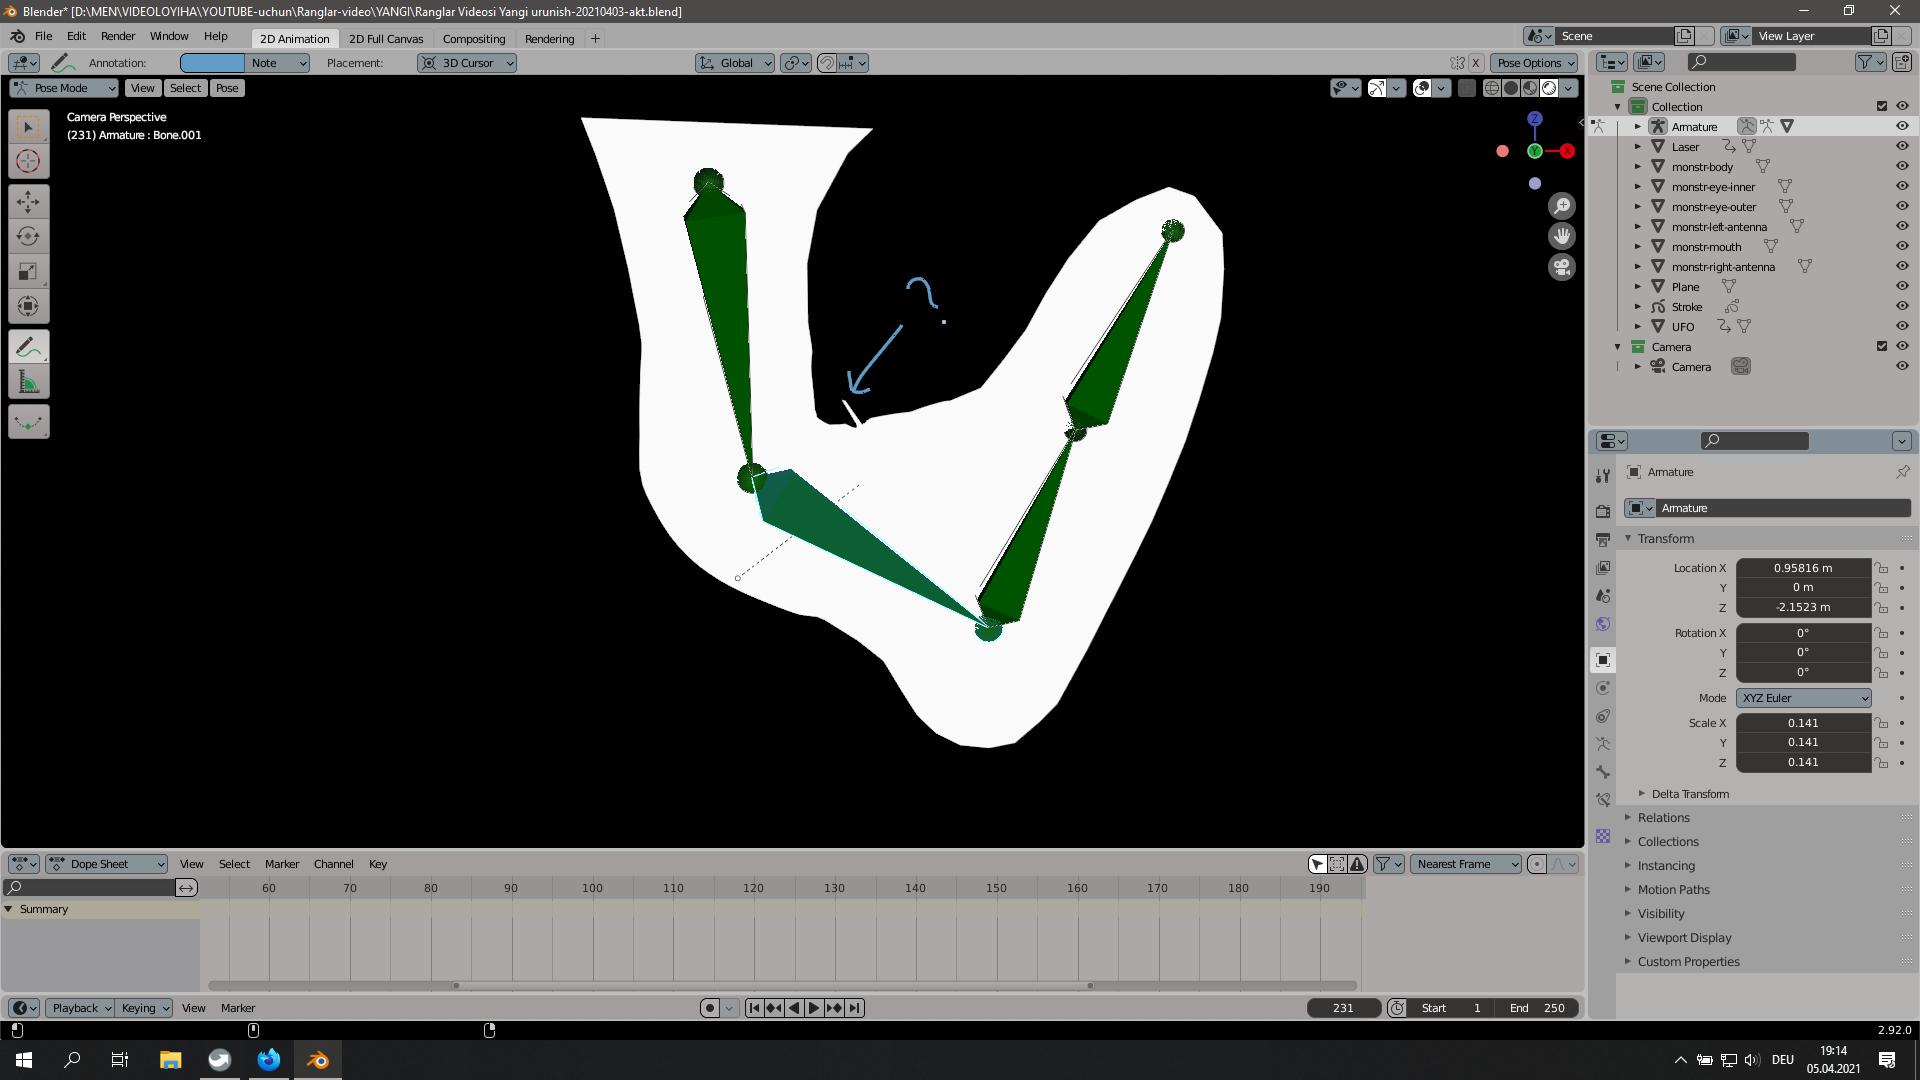Open the Nearest Frame snapping dropdown
Screen dimensions: 1920x1080
click(1465, 864)
